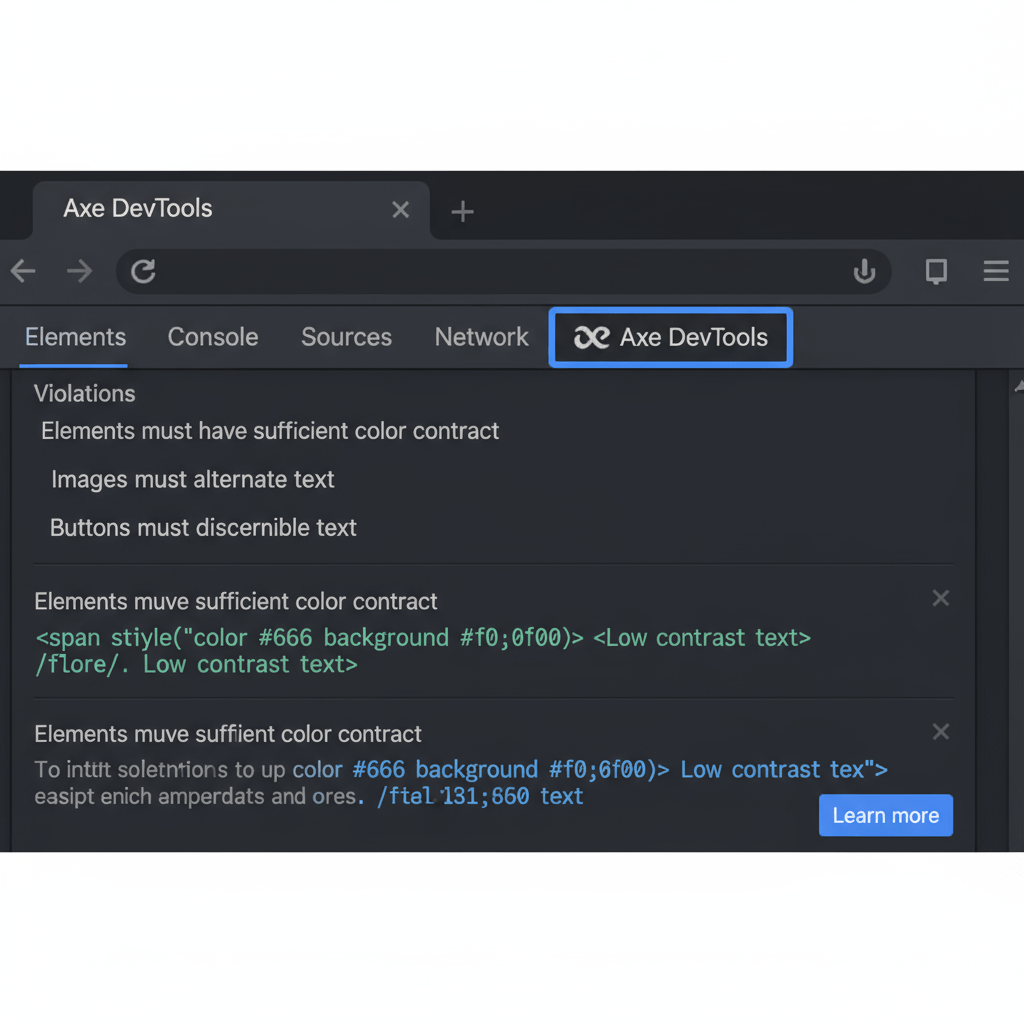Click the screen cast icon
Image resolution: width=1024 pixels, height=1024 pixels.
pyautogui.click(x=936, y=271)
